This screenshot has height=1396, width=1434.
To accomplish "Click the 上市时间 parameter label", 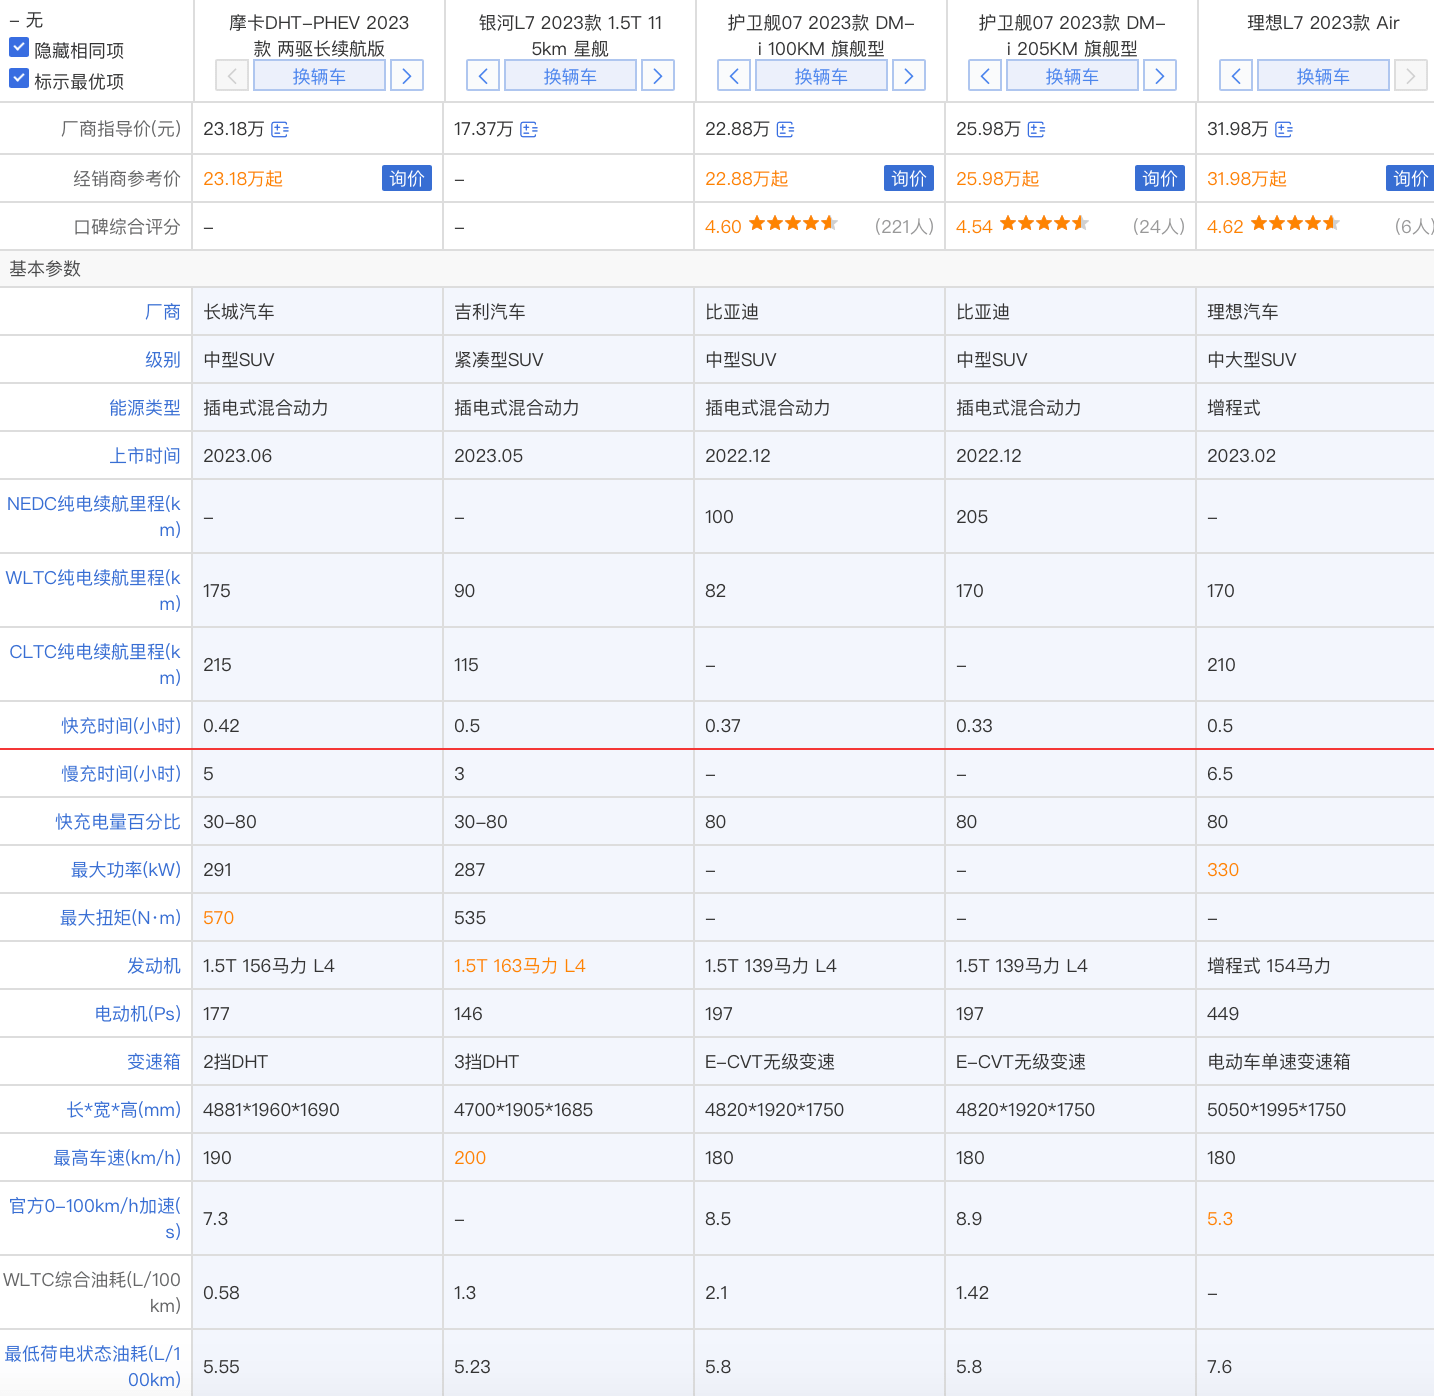I will (145, 456).
